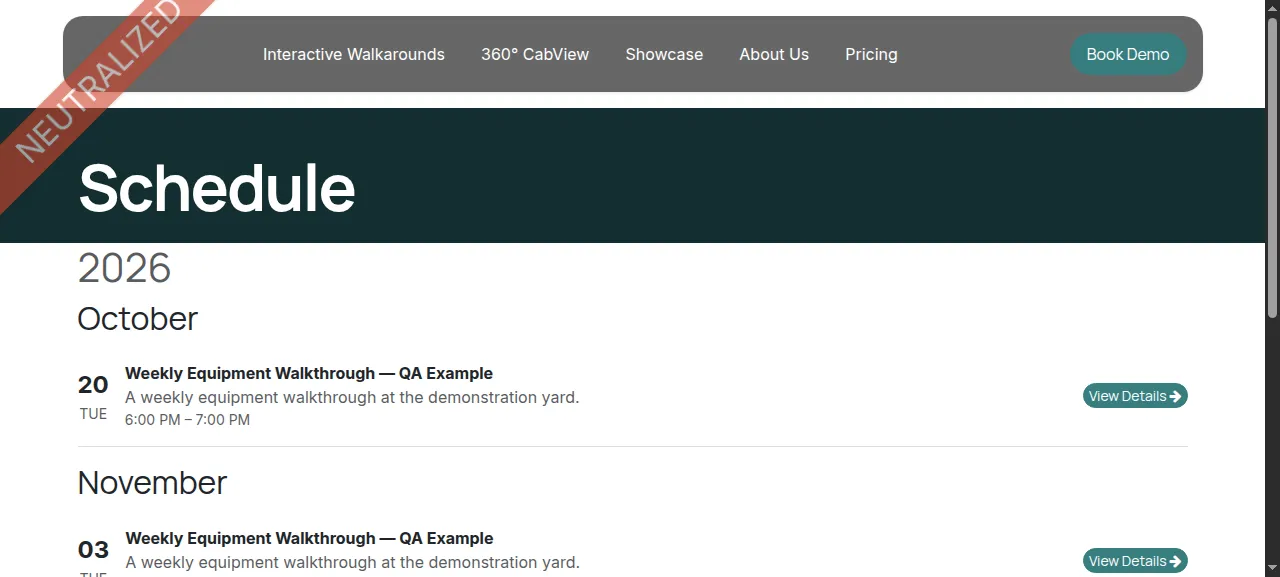
Task: Go to the 360° CabView page
Action: tap(535, 54)
